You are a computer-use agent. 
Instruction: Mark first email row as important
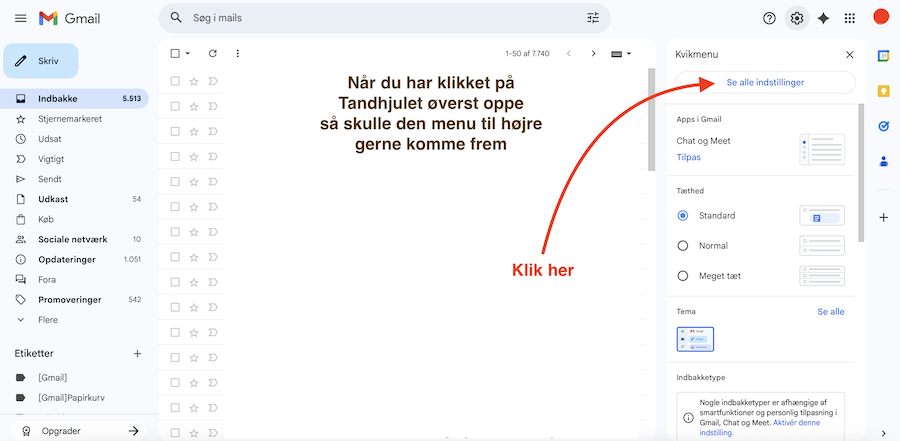tap(212, 81)
